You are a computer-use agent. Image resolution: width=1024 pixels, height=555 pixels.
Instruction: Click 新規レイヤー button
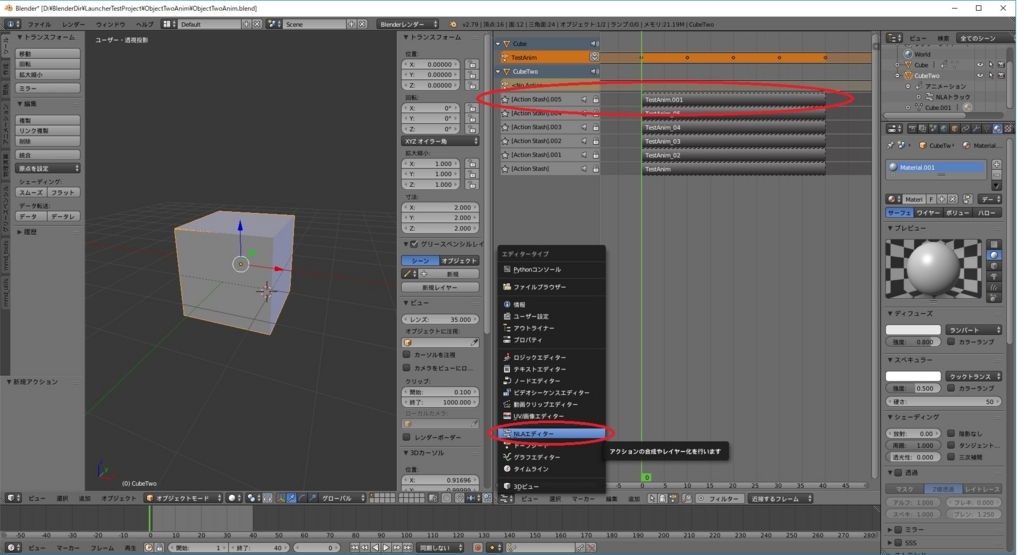(440, 288)
